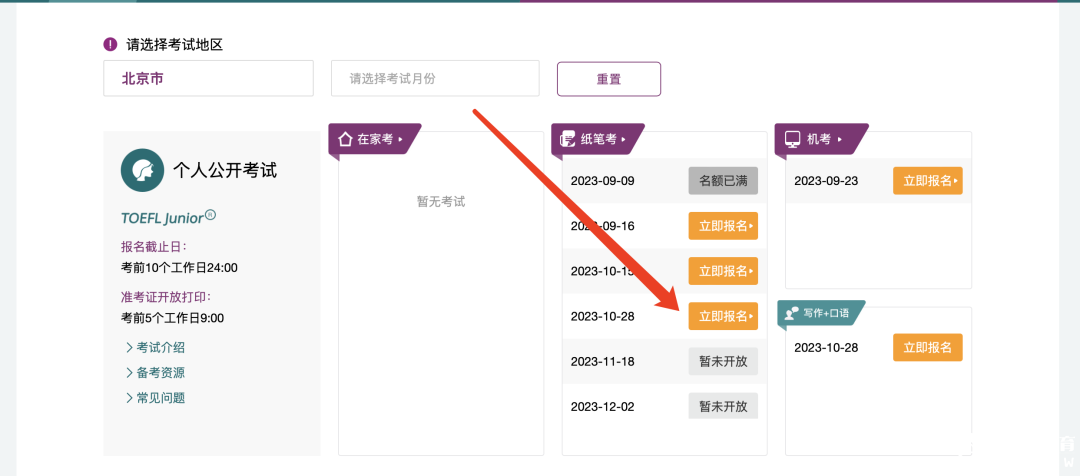Click the purple alert icon beside 请选择考试地区
The width and height of the screenshot is (1080, 476).
point(110,44)
